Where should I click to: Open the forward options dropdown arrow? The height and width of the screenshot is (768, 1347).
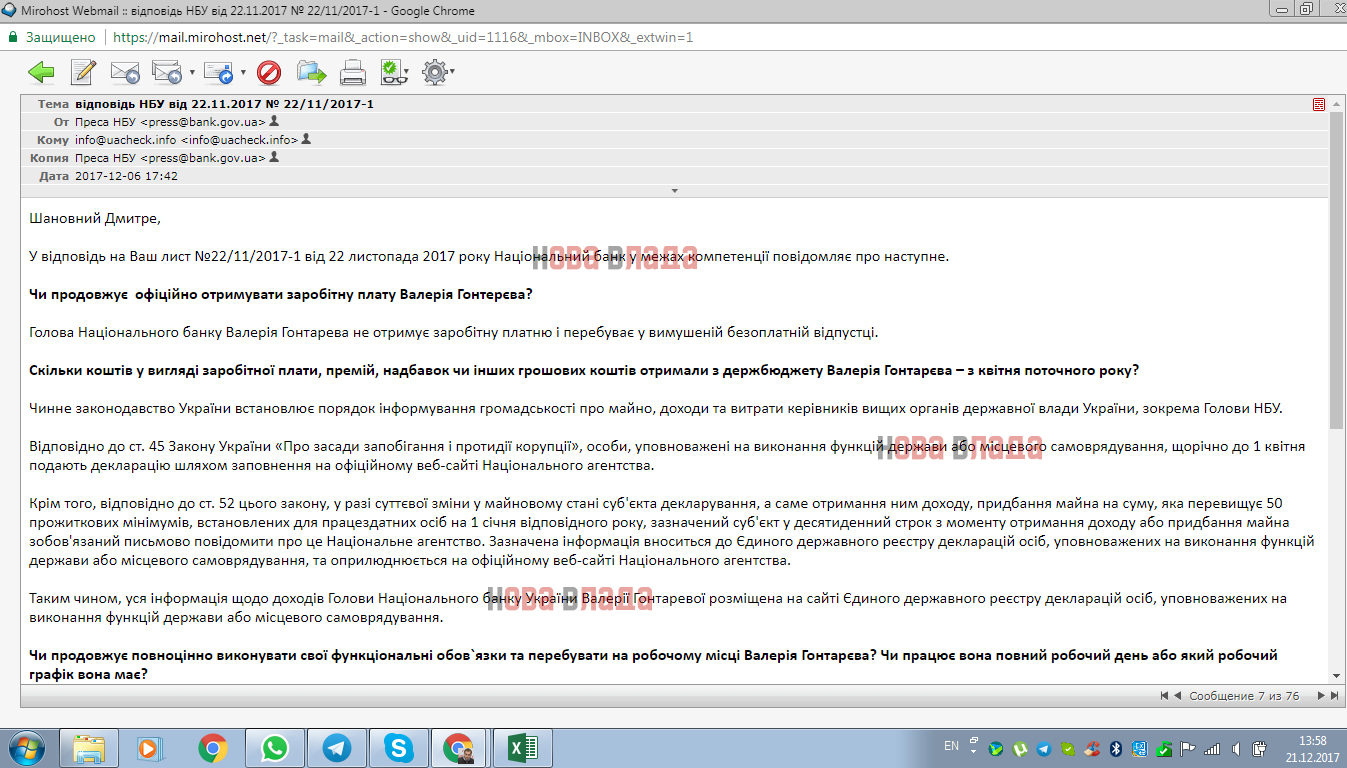click(243, 72)
